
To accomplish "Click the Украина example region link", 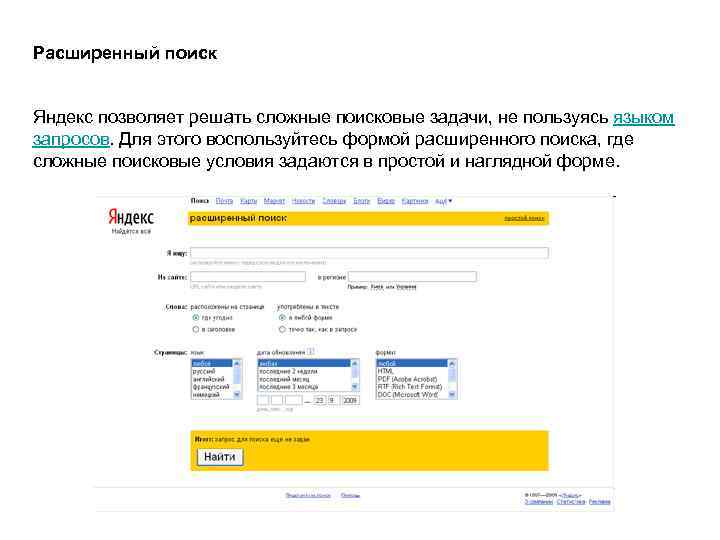I will [406, 287].
